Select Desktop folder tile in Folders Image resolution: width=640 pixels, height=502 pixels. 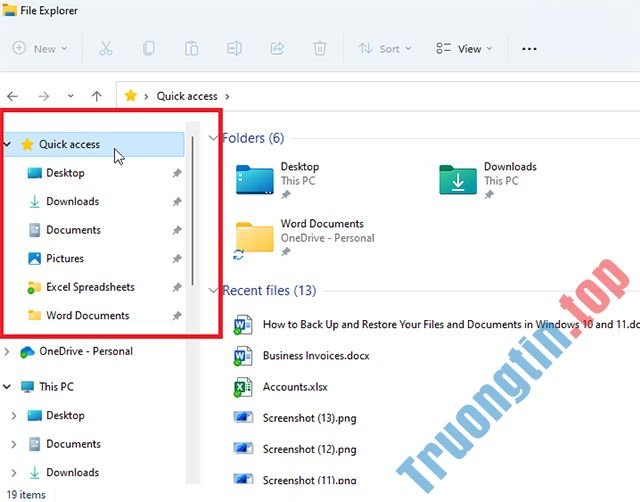[x=278, y=180]
